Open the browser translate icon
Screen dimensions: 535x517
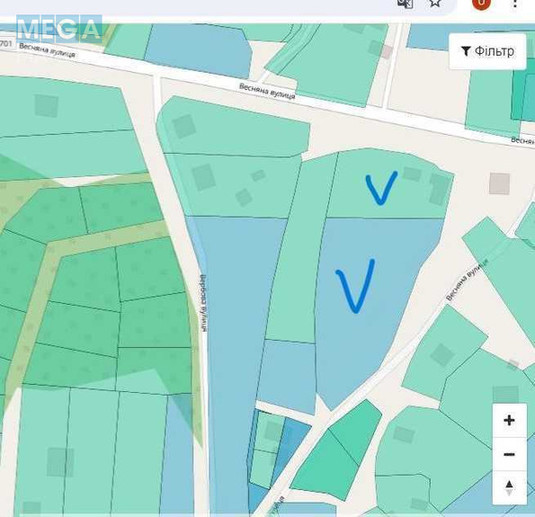405,3
